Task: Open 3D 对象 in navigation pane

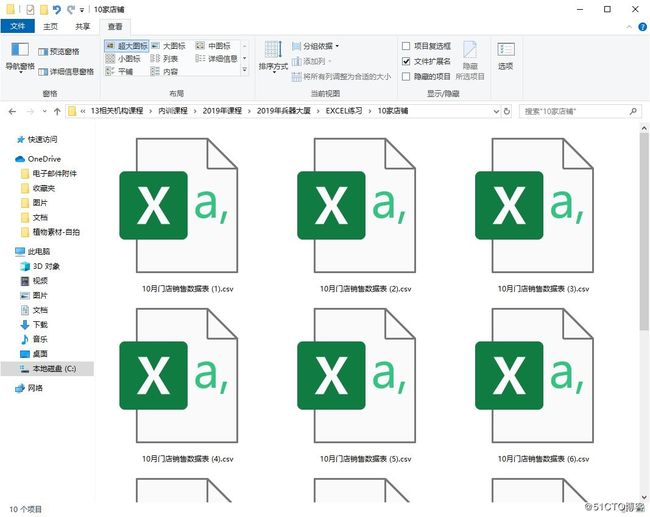Action: [40, 266]
